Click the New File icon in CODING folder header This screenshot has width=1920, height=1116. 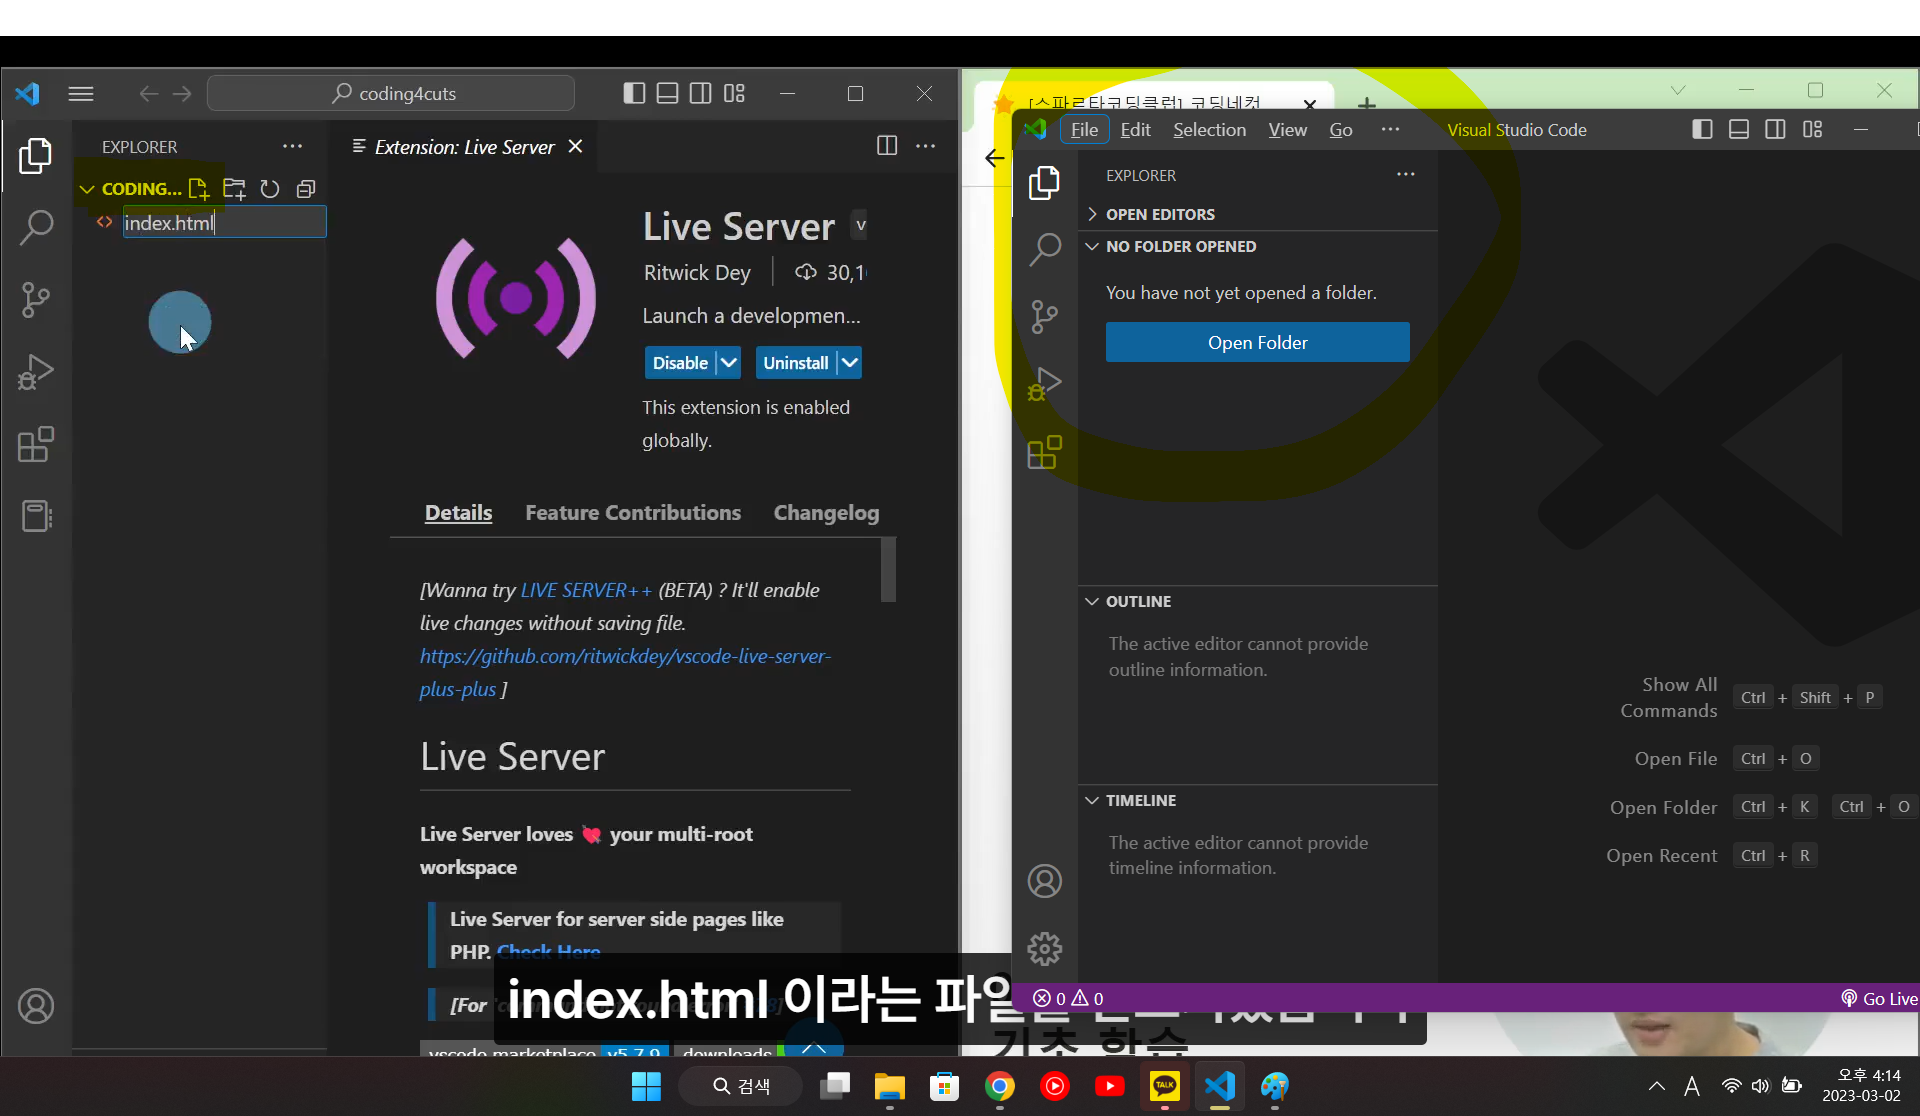pos(198,189)
